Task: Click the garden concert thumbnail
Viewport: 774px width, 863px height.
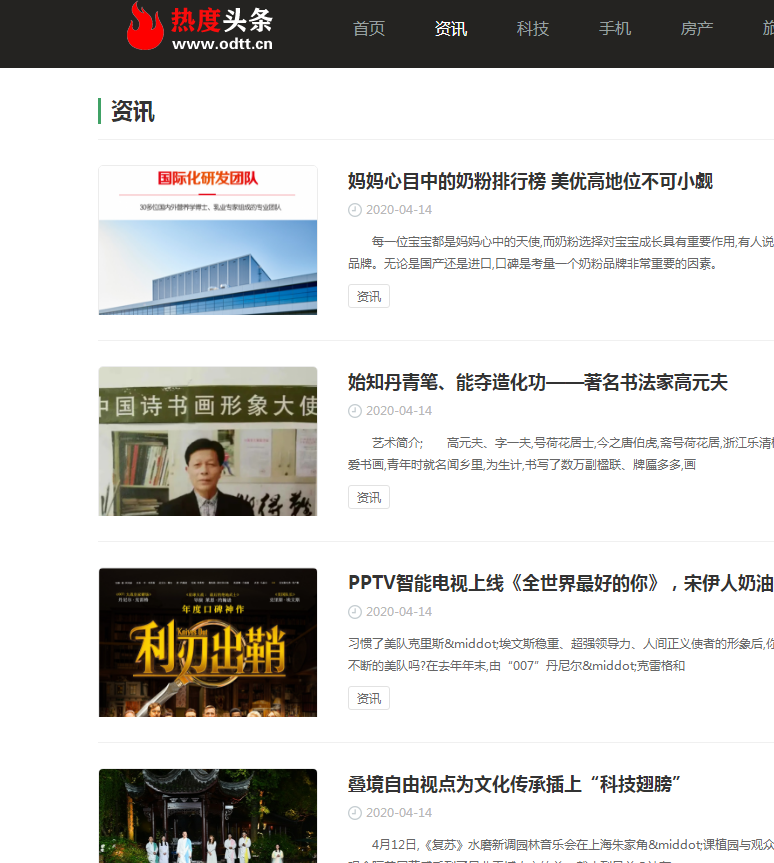Action: pyautogui.click(x=208, y=816)
